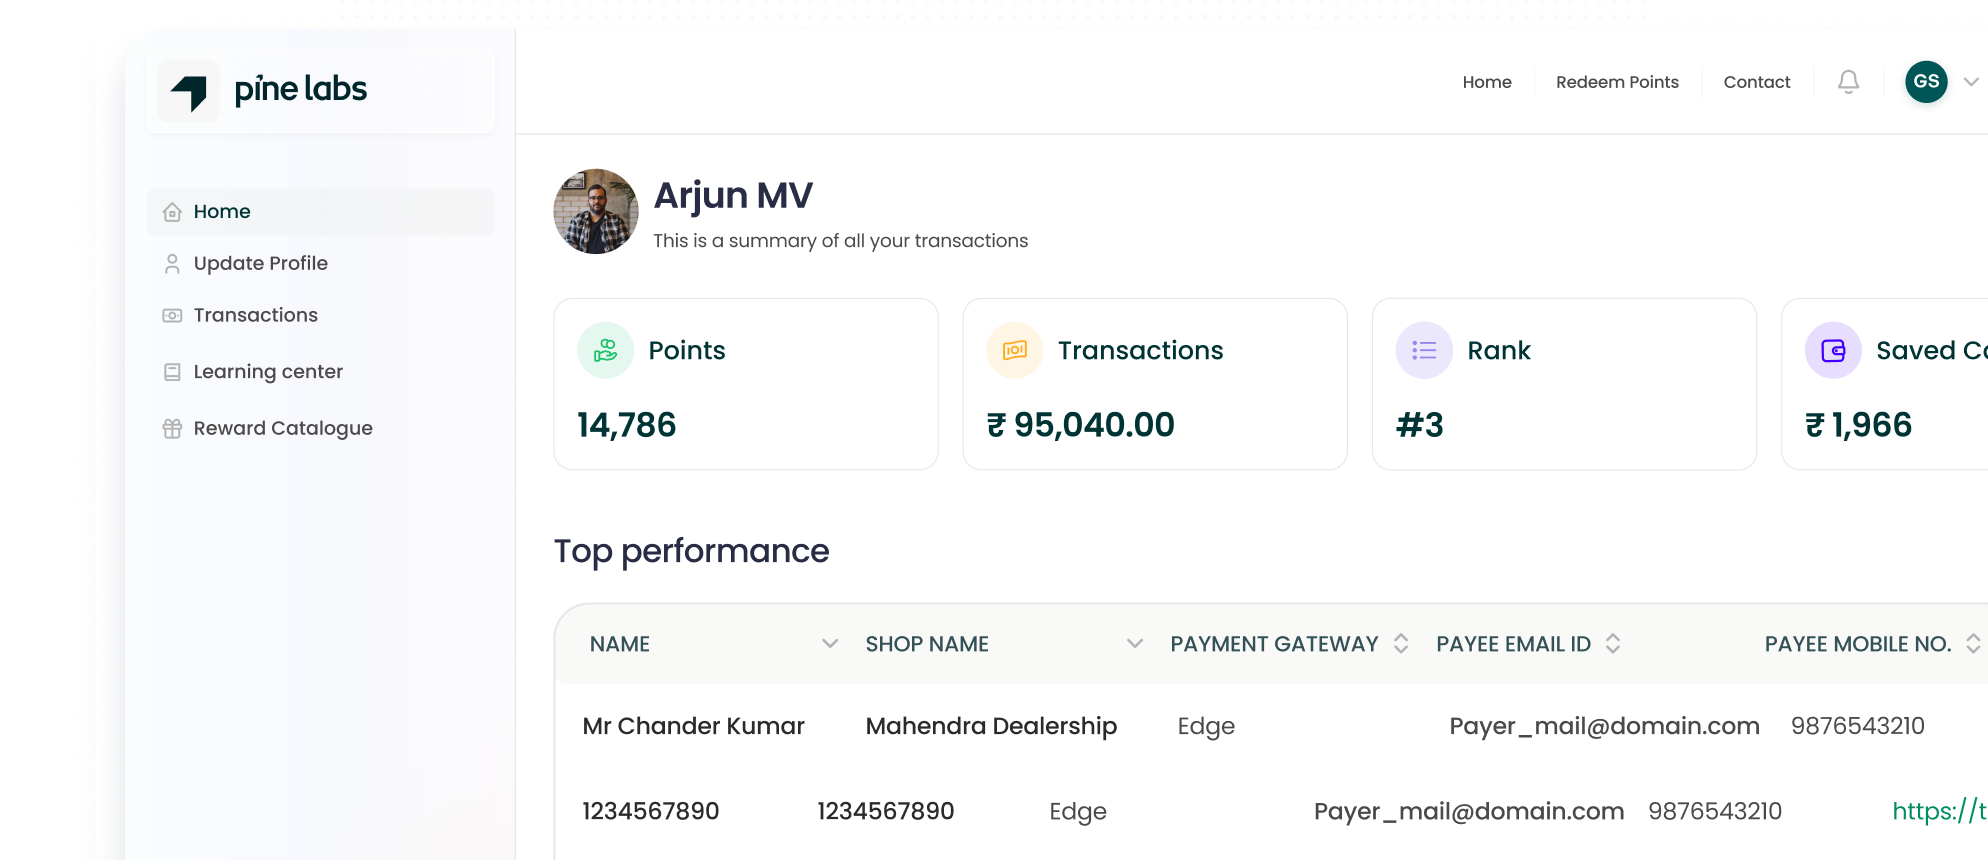Click Arjun MV profile photo

pyautogui.click(x=596, y=211)
